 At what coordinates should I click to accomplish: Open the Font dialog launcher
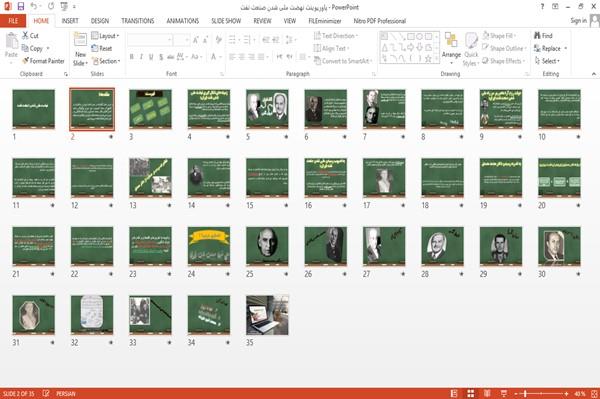click(x=222, y=74)
